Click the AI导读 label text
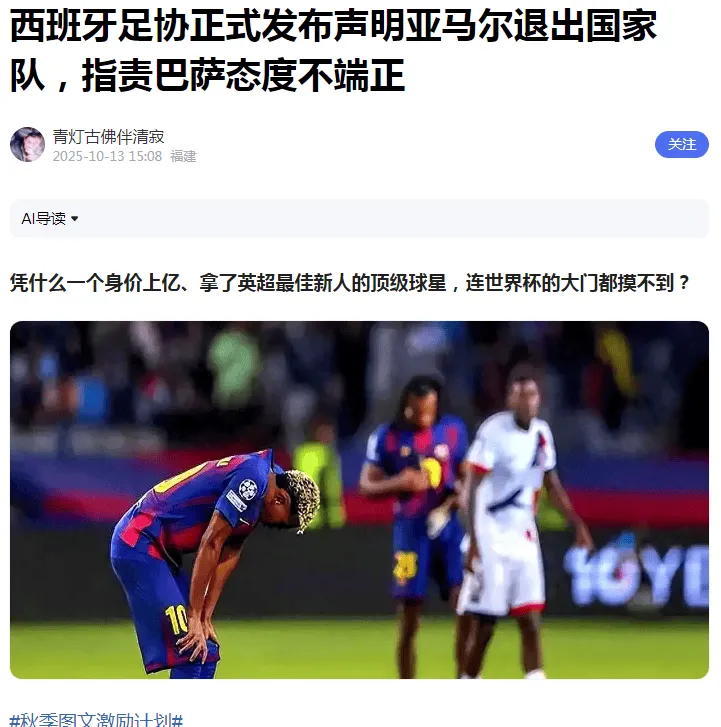The image size is (721, 727). 44,218
